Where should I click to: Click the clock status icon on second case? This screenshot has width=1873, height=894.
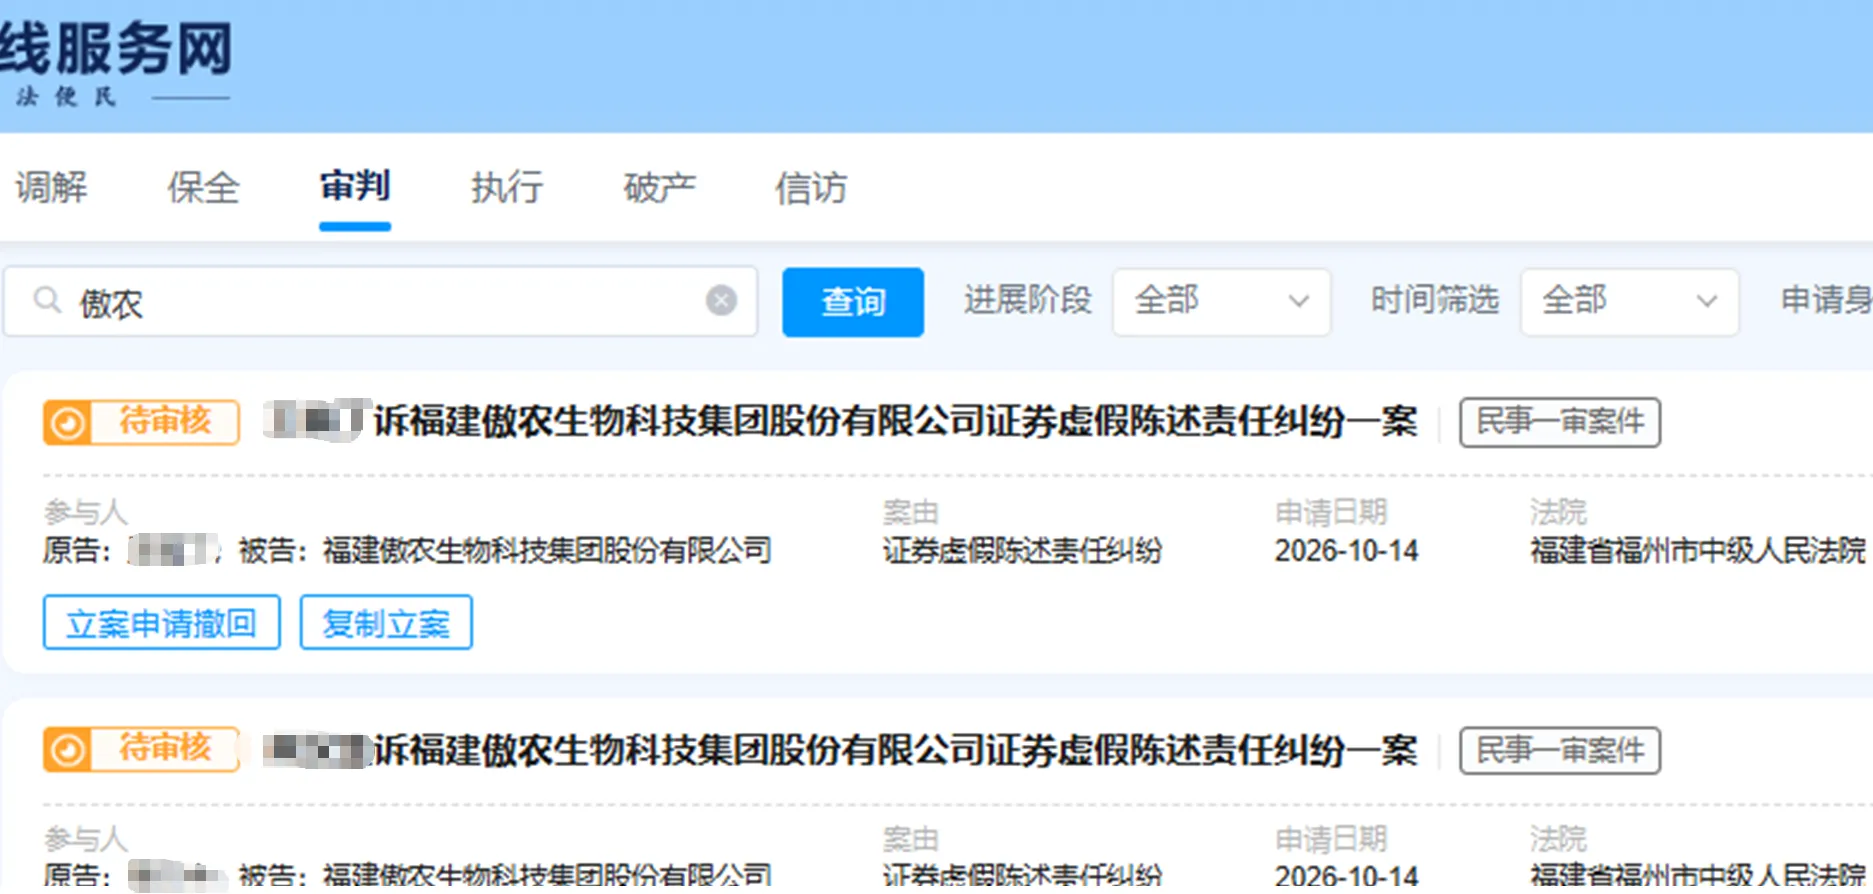point(67,750)
